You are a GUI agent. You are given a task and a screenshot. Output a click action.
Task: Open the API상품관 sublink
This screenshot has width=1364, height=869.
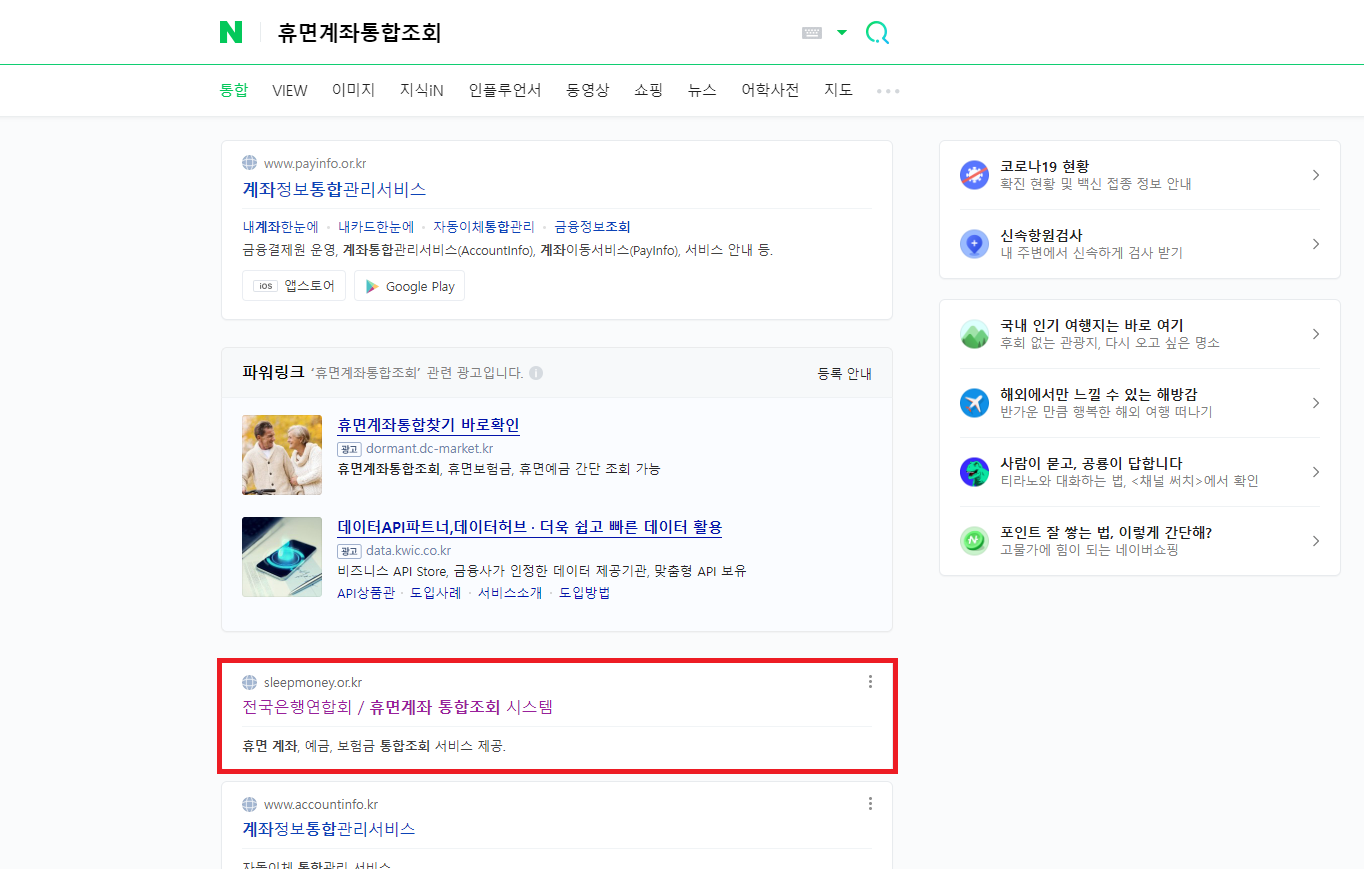click(366, 592)
